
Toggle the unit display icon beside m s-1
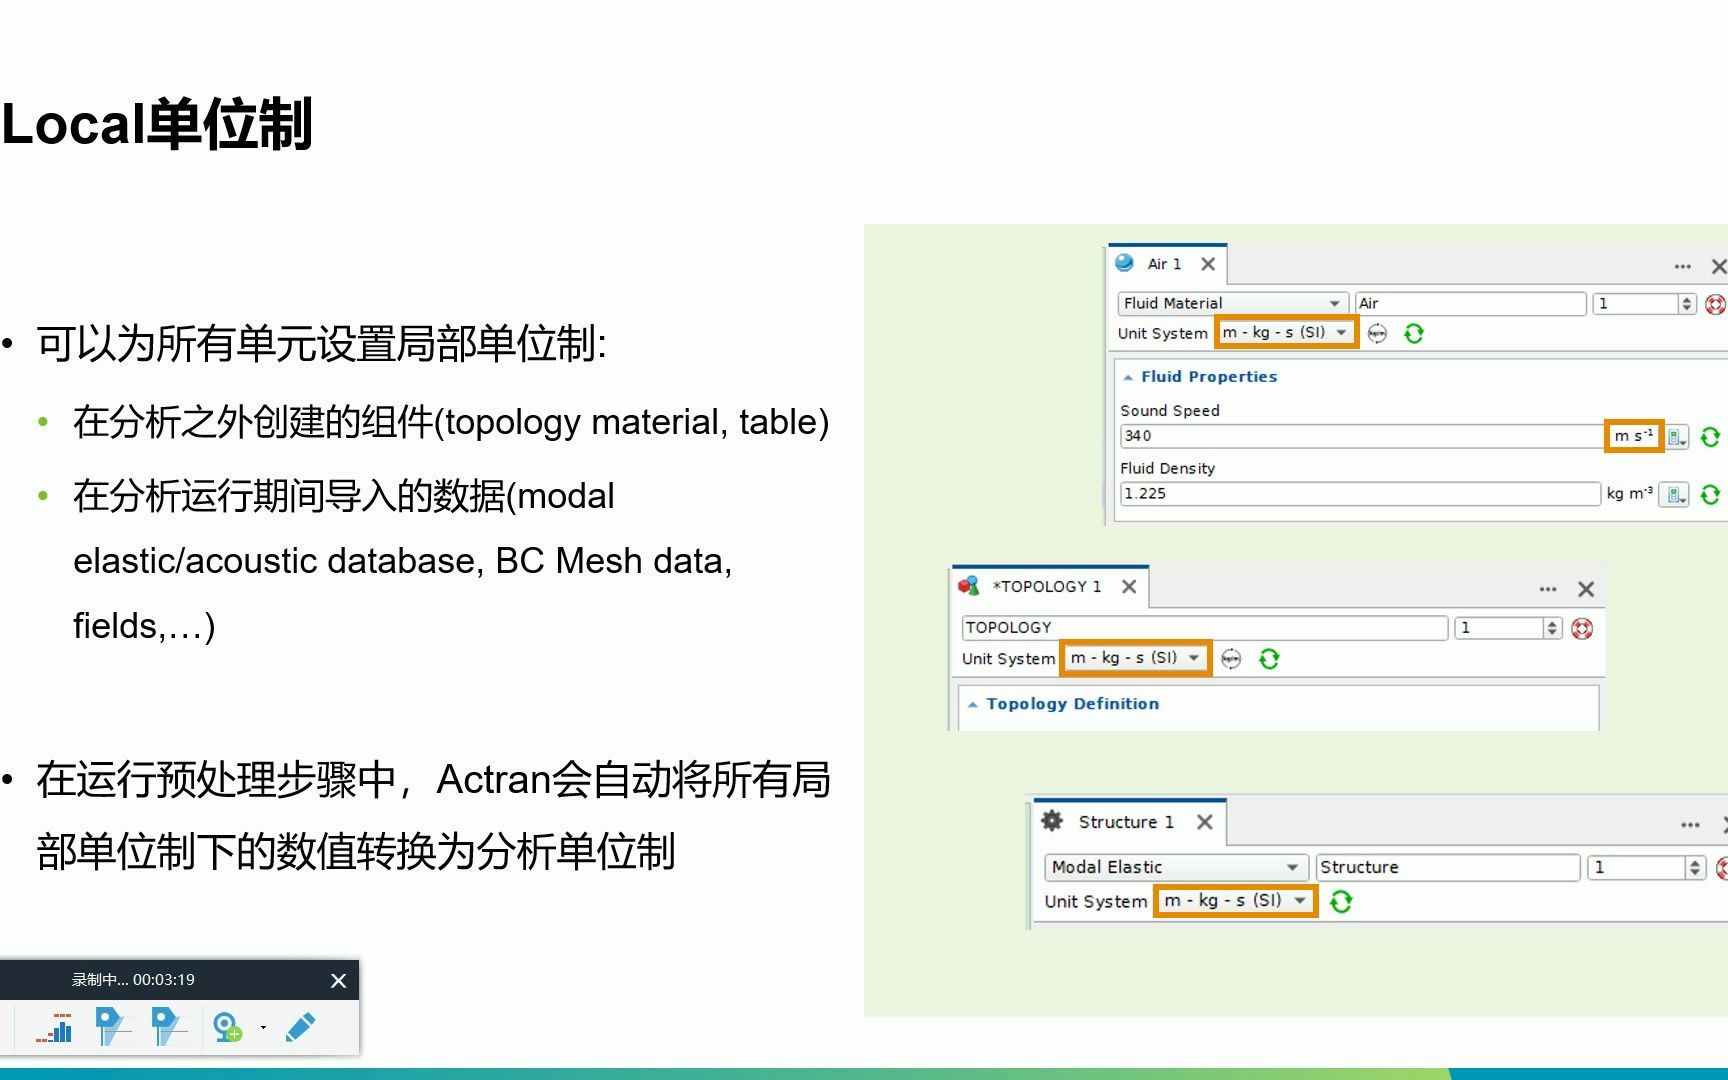coord(1676,438)
